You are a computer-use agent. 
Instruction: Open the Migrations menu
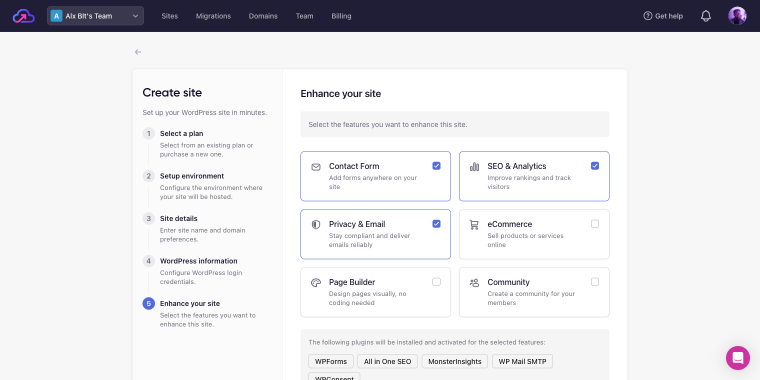tap(213, 16)
